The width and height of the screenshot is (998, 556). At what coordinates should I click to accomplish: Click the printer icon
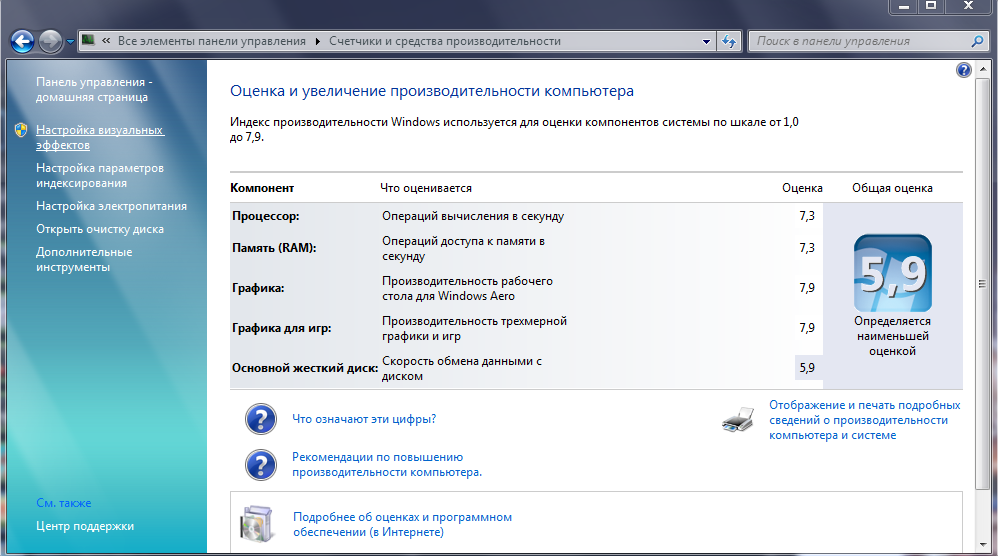tap(738, 420)
